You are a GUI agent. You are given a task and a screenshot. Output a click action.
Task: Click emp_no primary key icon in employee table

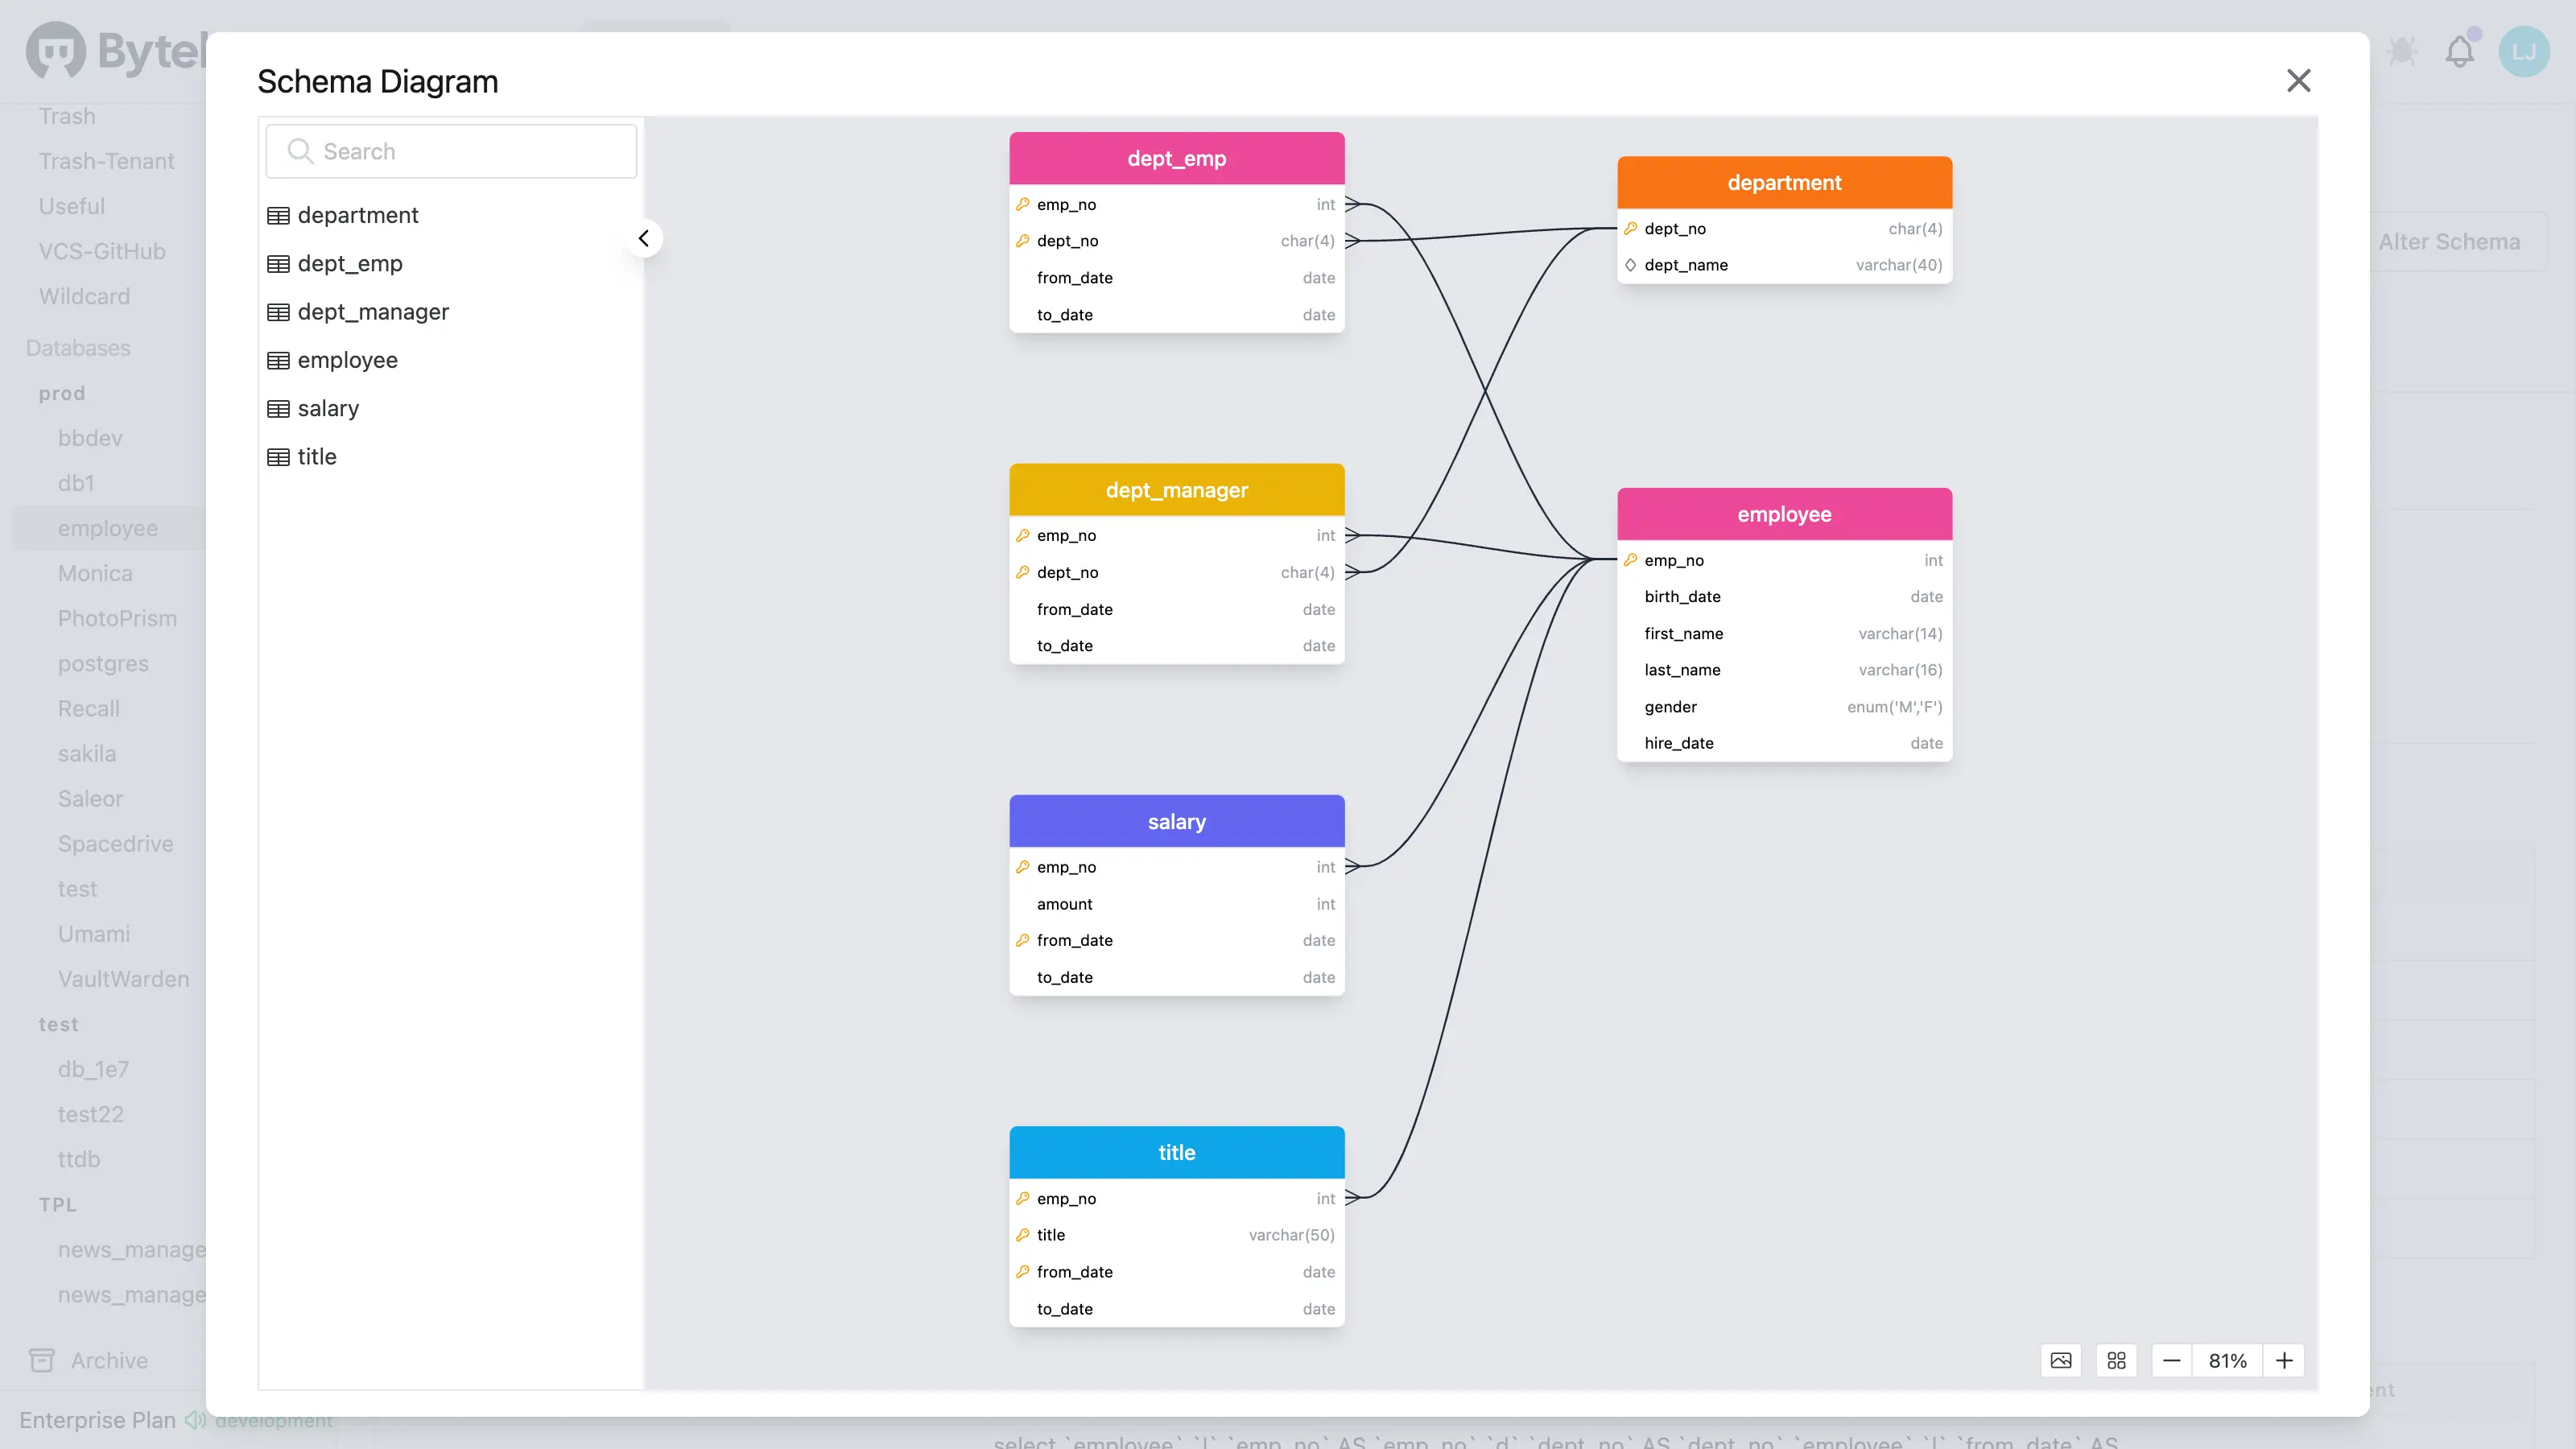tap(1630, 560)
